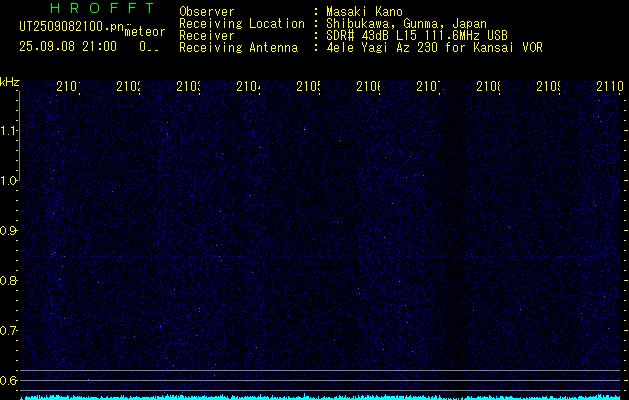Click the 0.7 kHz axis label
This screenshot has height=400, width=629.
pos(8,330)
